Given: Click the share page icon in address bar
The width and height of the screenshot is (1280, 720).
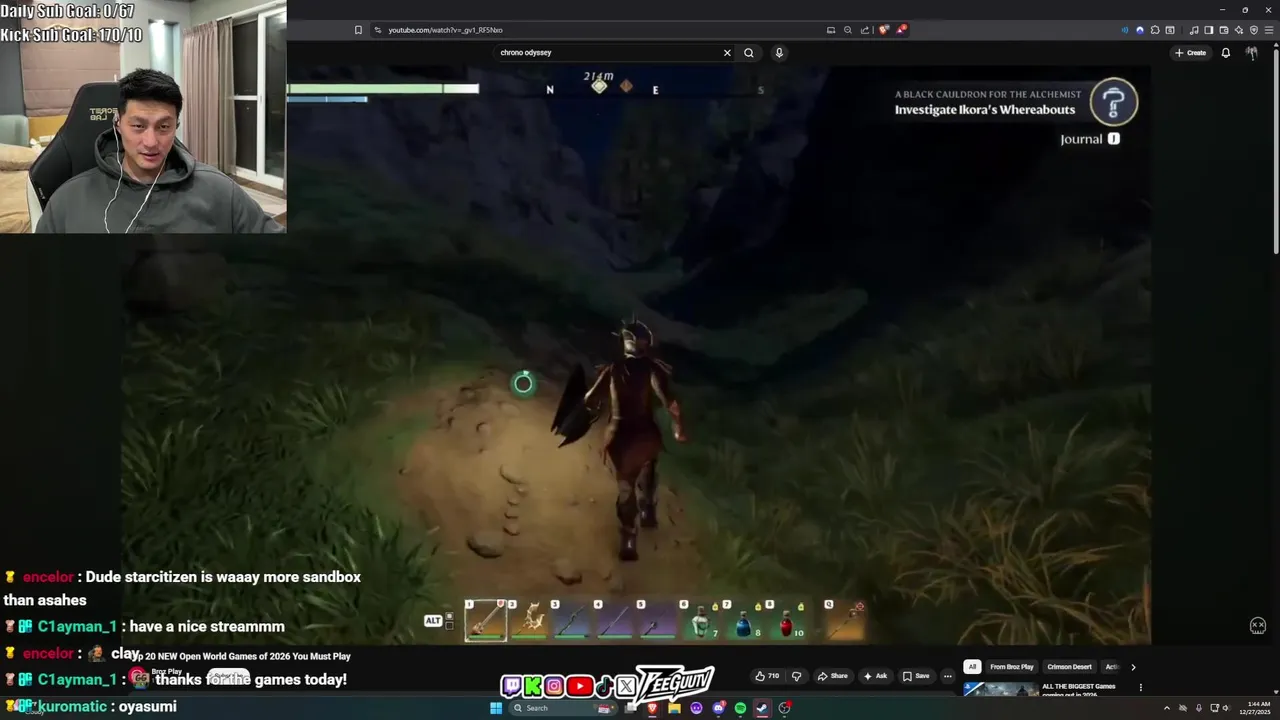Looking at the screenshot, I should click(x=865, y=30).
